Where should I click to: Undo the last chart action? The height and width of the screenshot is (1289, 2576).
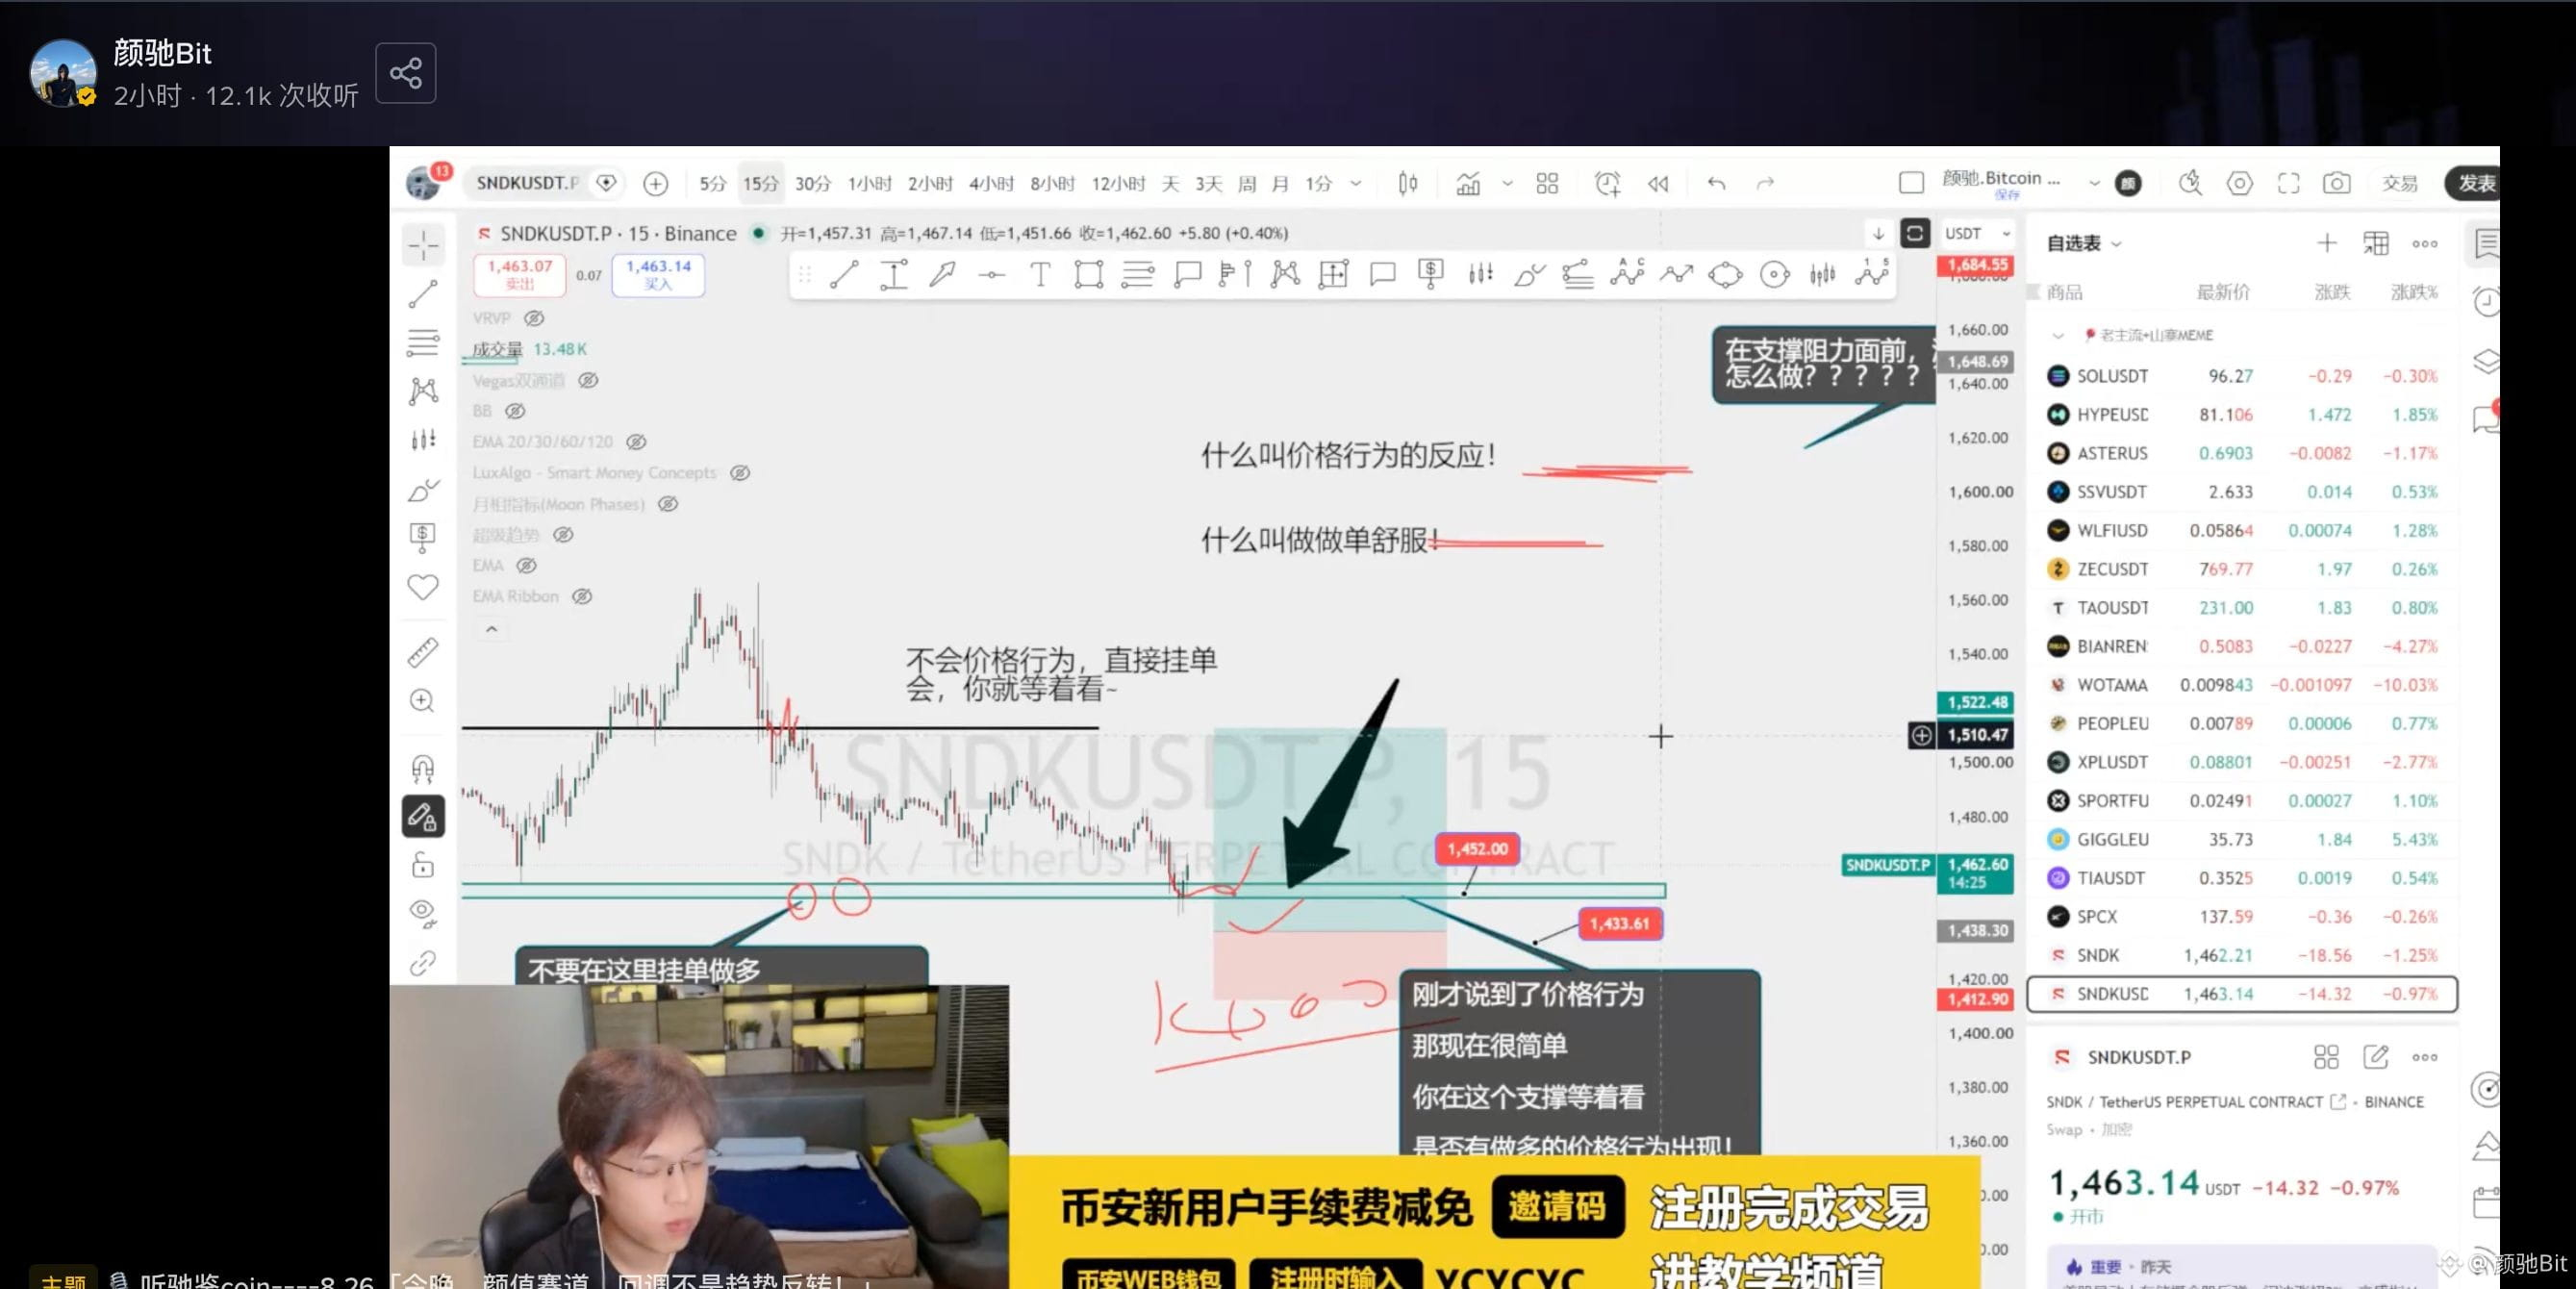1716,183
